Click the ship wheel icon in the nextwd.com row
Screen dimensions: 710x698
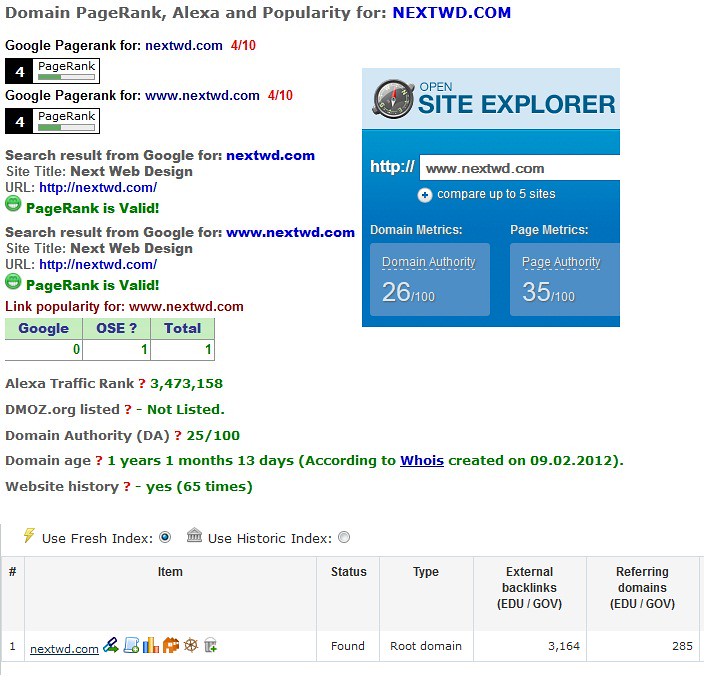coord(191,645)
